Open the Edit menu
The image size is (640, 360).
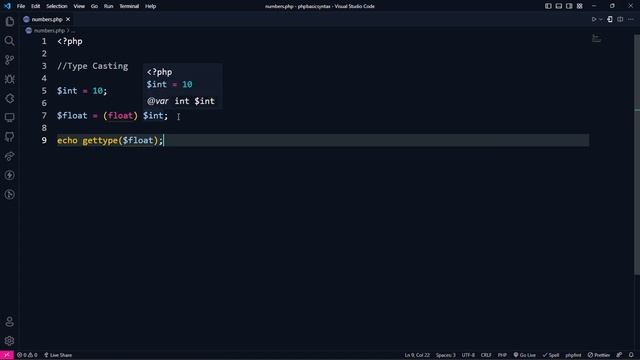pos(36,6)
